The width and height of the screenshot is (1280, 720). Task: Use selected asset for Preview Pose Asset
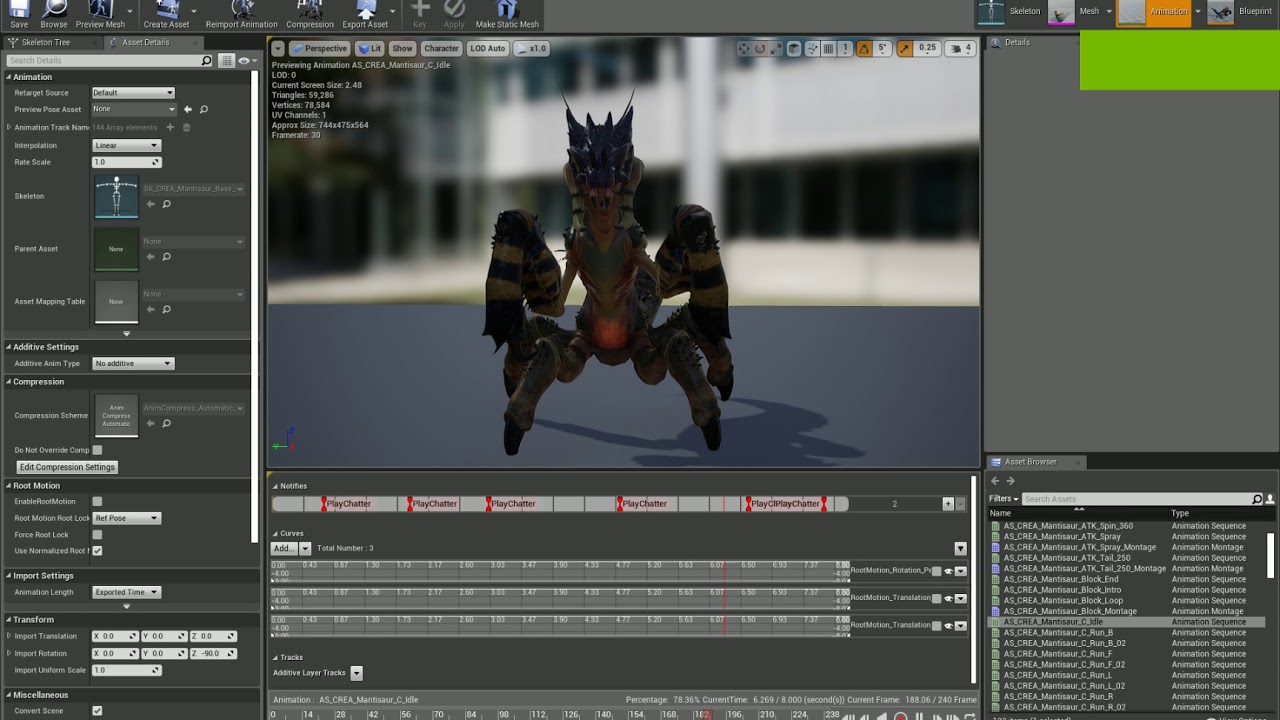188,109
